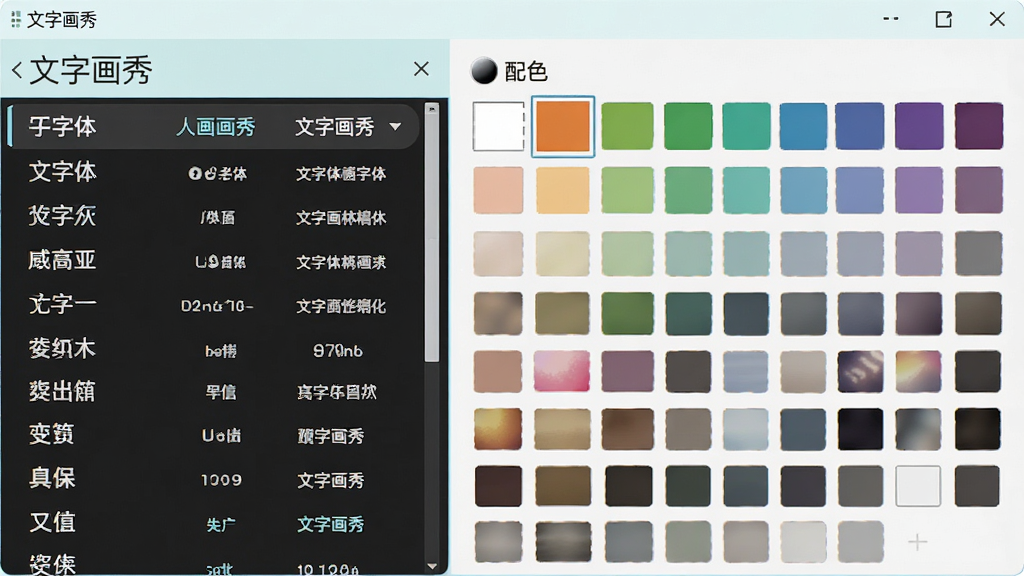Open the 文字画秀 dropdown in the selected row

click(395, 127)
